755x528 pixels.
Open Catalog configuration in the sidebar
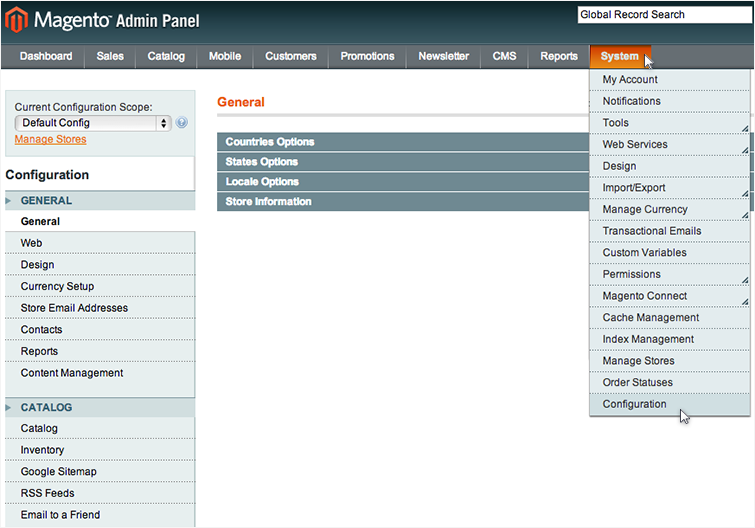point(100,428)
